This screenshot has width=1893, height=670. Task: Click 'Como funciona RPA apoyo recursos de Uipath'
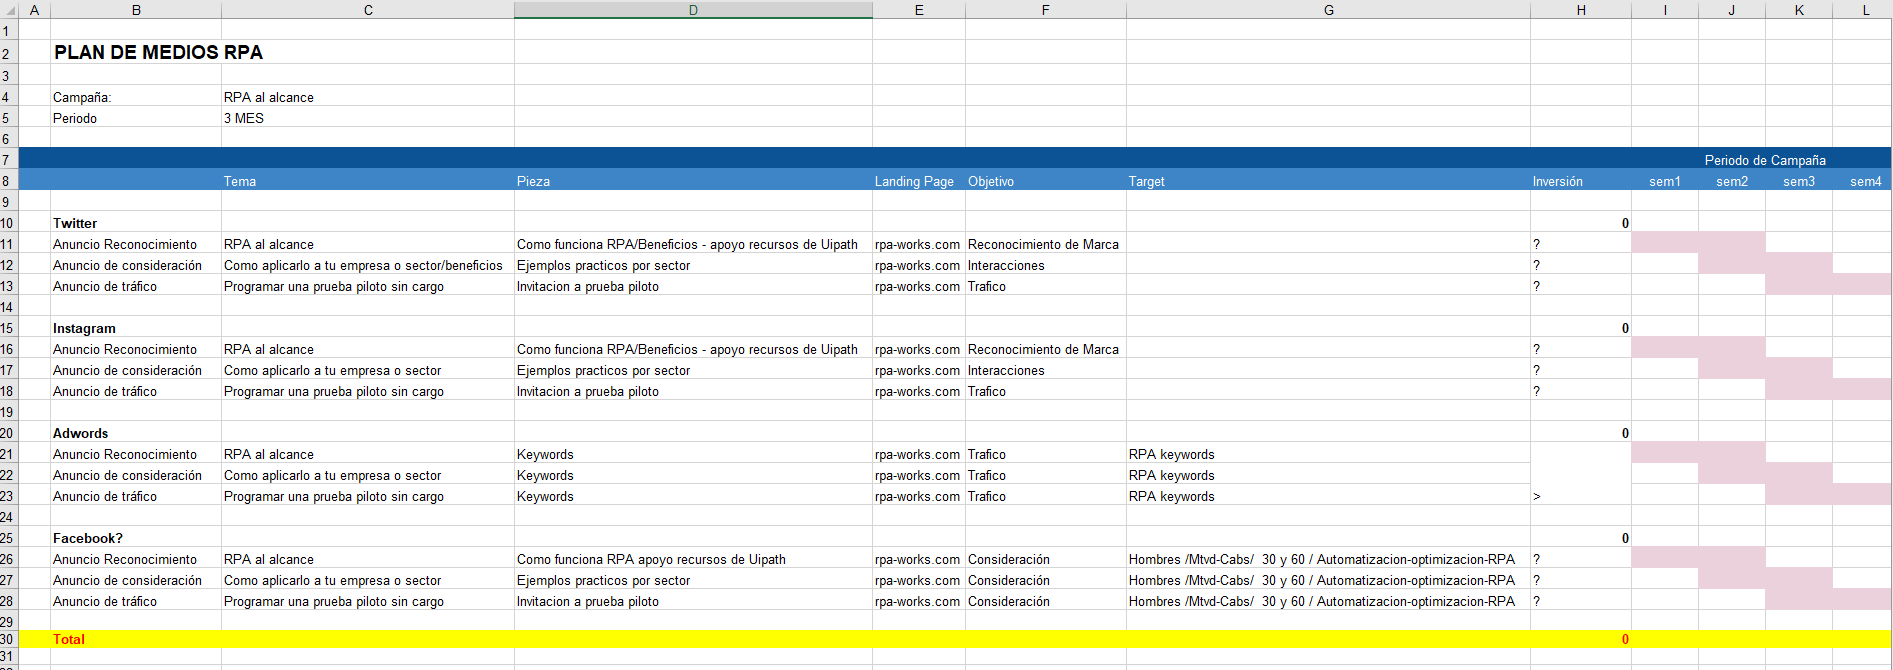(693, 559)
